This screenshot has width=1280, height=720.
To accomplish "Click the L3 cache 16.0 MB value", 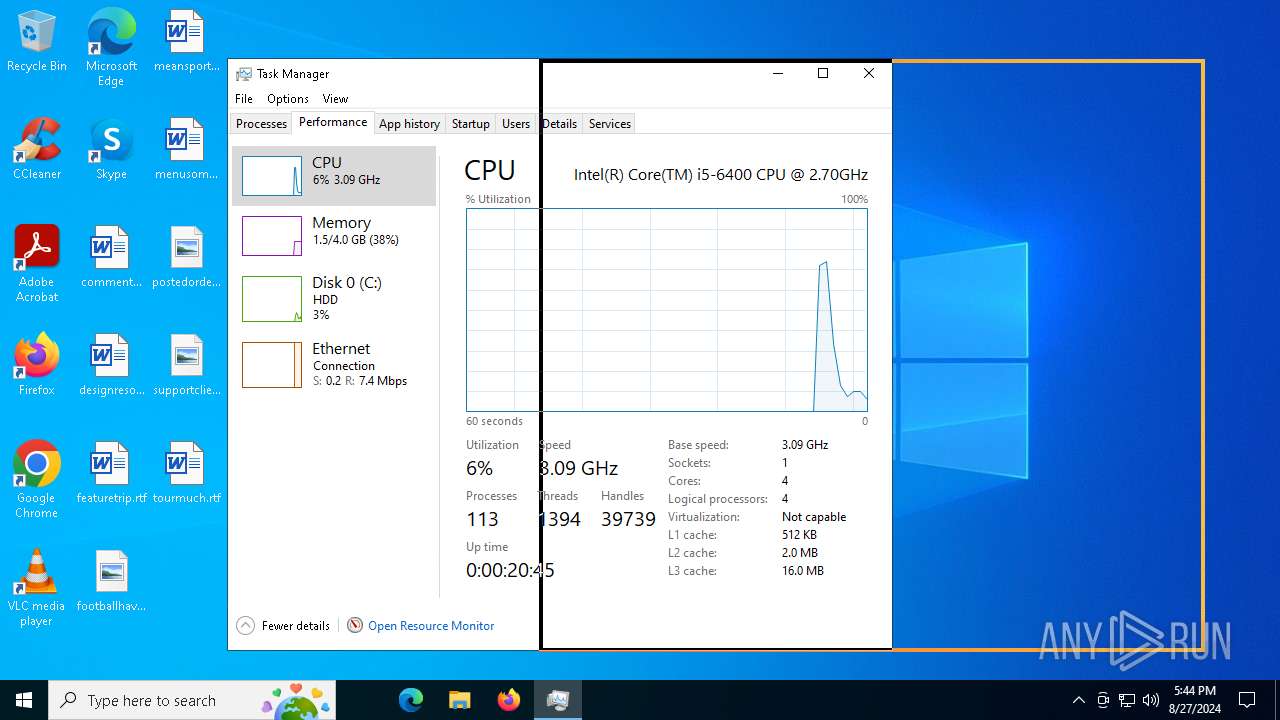I will tap(803, 571).
